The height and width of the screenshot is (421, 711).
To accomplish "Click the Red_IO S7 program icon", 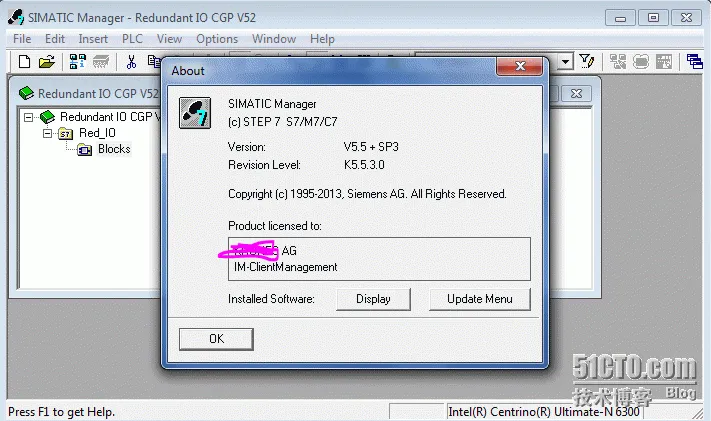I will (x=66, y=133).
